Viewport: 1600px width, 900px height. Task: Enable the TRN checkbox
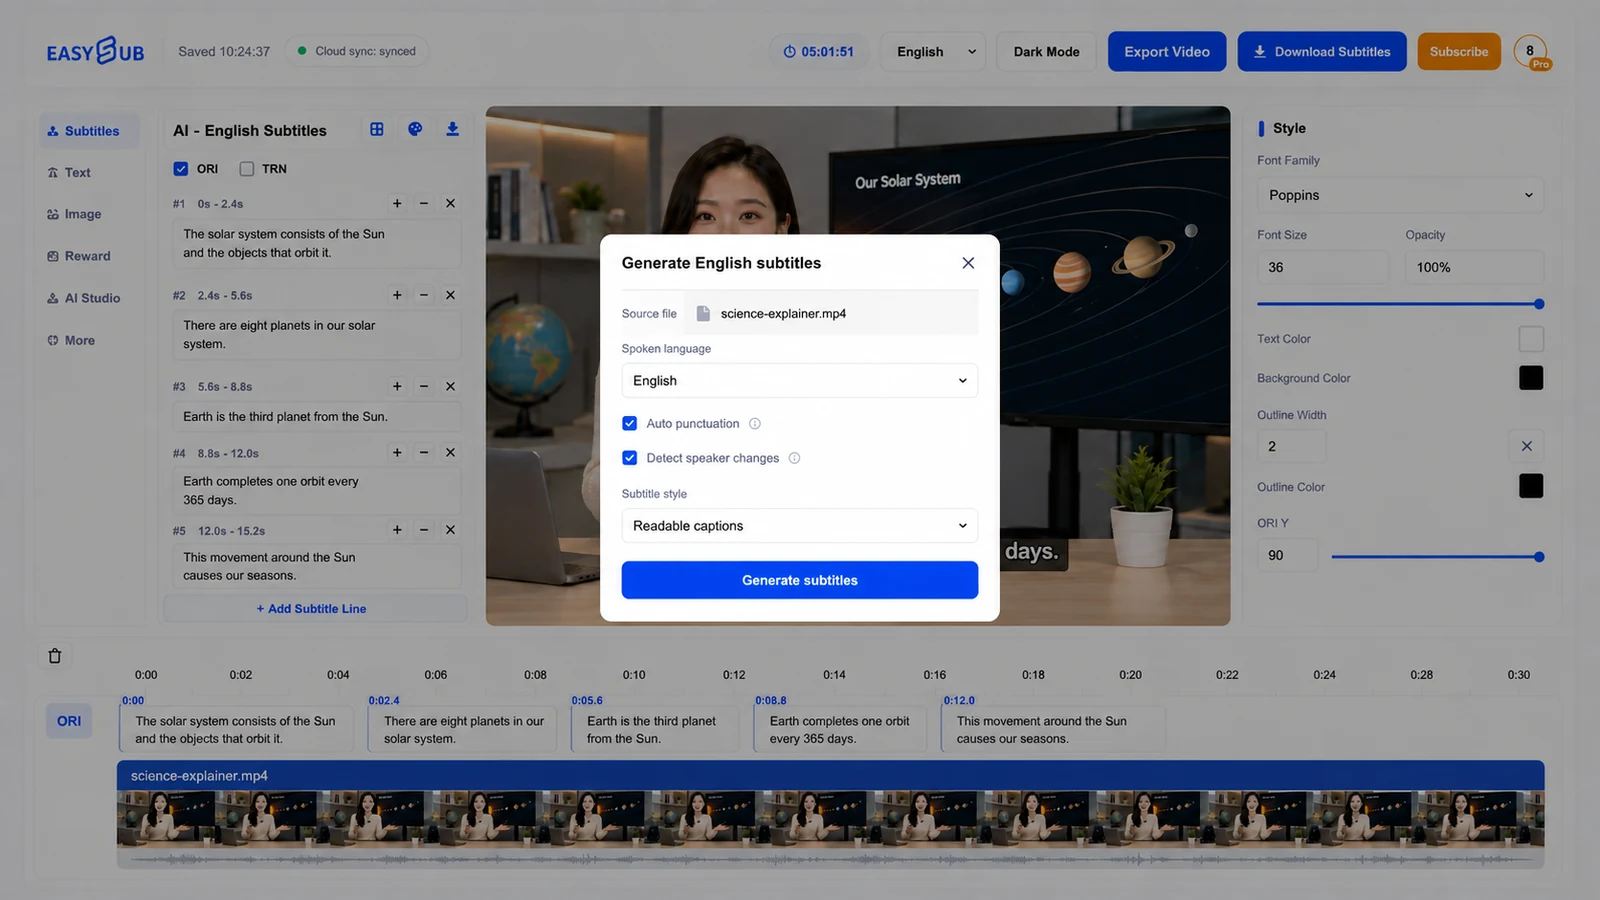click(247, 169)
